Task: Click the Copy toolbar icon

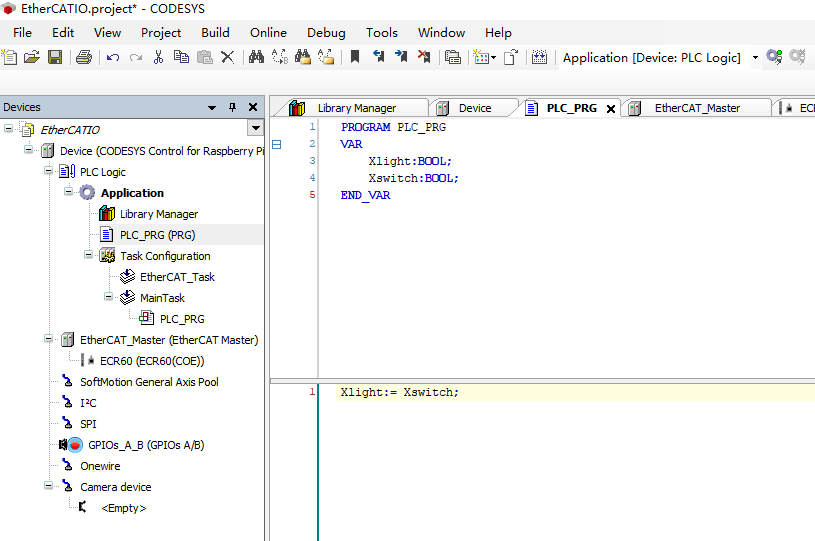Action: [x=181, y=57]
